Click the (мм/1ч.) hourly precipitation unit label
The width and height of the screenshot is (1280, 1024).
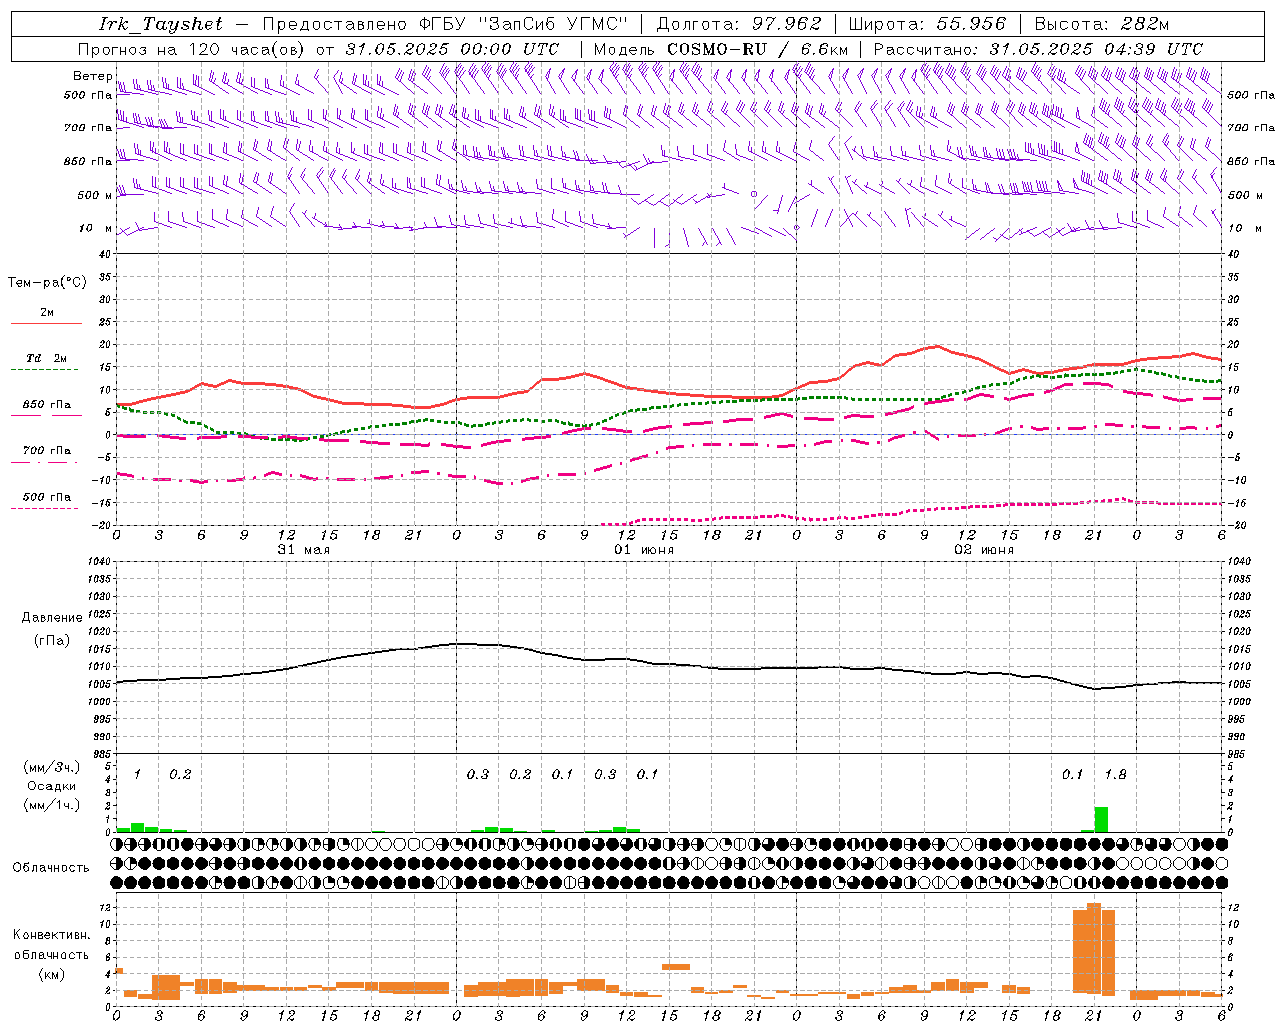pos(51,805)
